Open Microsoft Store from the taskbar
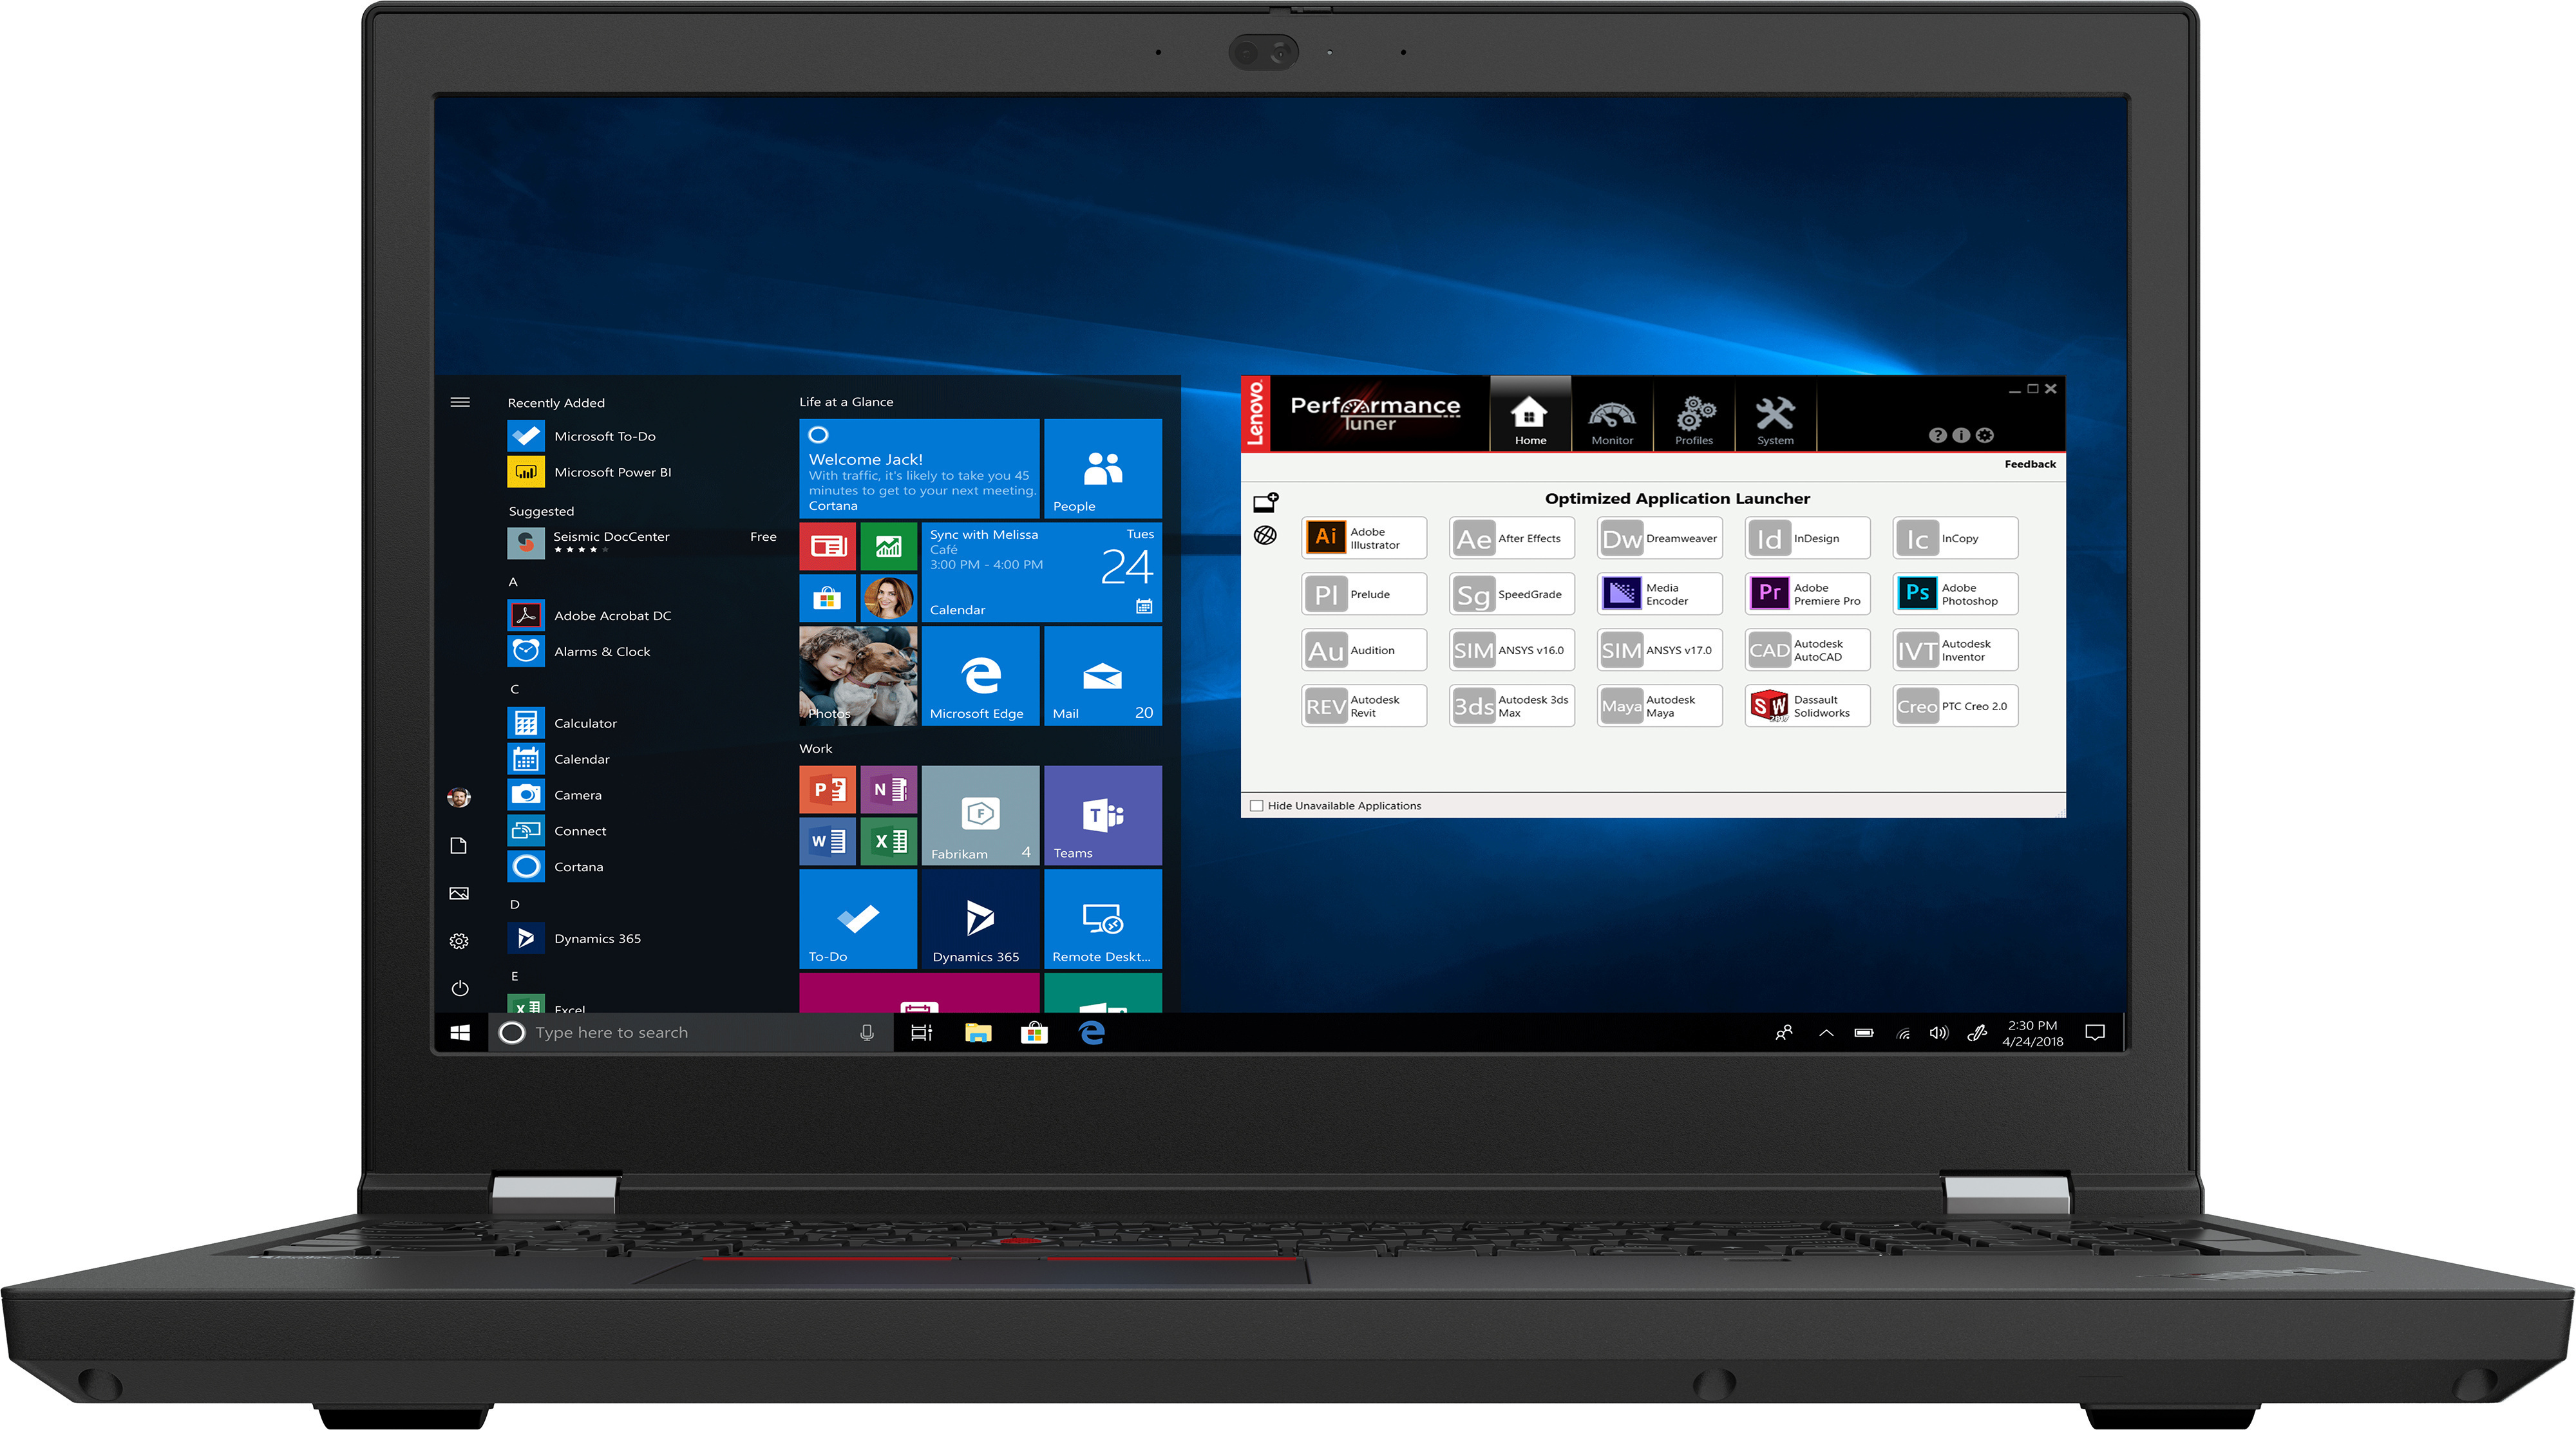 pyautogui.click(x=1034, y=1033)
